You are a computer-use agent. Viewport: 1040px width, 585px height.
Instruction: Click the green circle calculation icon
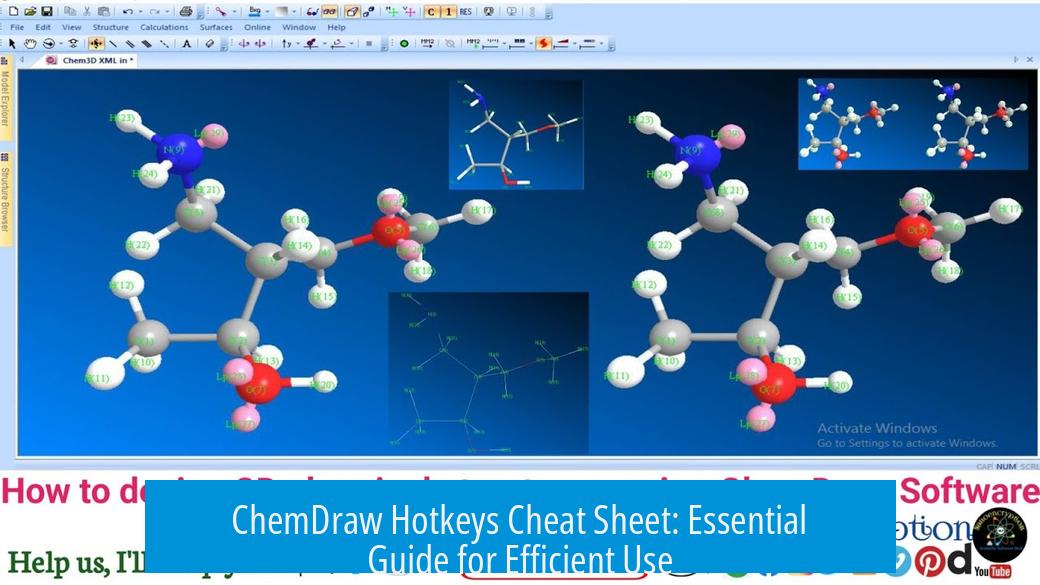pos(404,43)
